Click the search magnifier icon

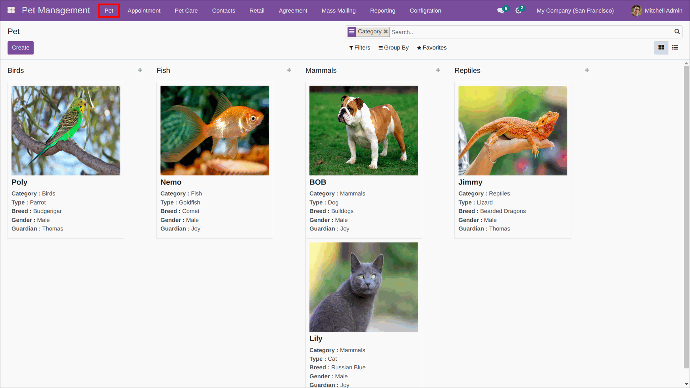click(677, 32)
